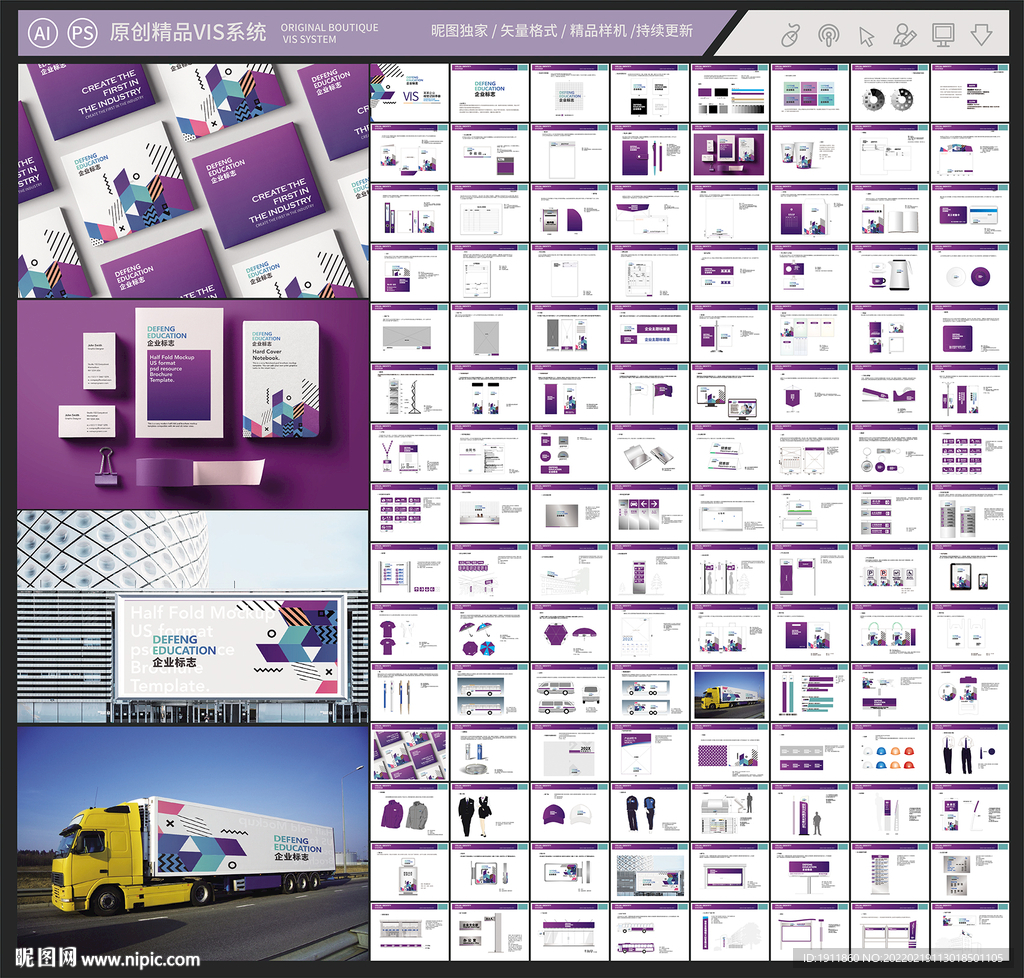The height and width of the screenshot is (978, 1024).
Task: Click the AI format badge icon
Action: pos(42,33)
